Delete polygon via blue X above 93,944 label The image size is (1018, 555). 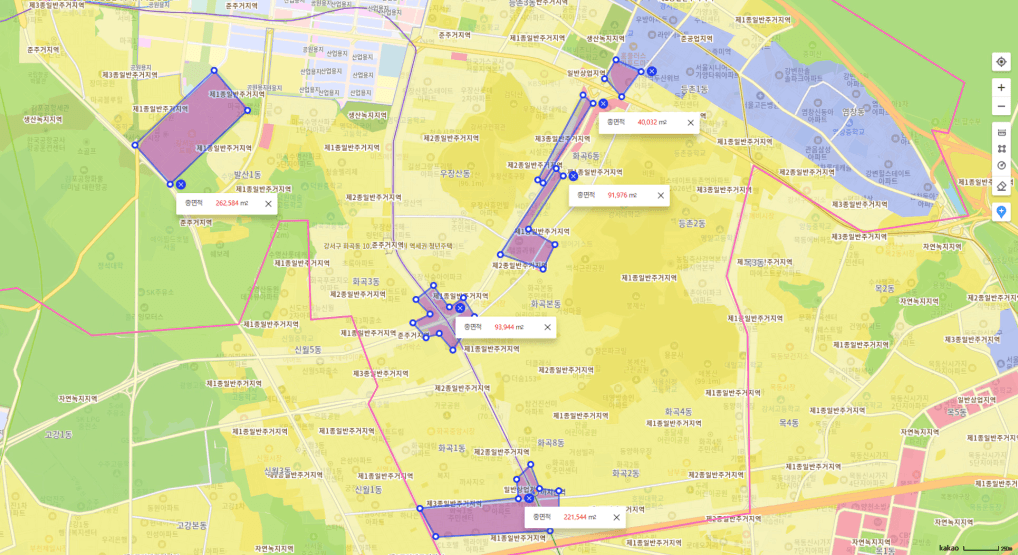pyautogui.click(x=460, y=308)
